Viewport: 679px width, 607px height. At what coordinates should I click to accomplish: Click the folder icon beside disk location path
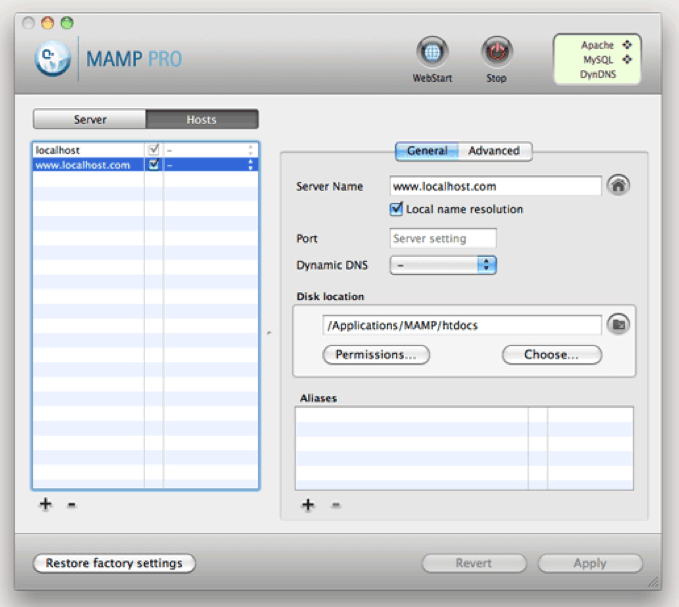[618, 324]
